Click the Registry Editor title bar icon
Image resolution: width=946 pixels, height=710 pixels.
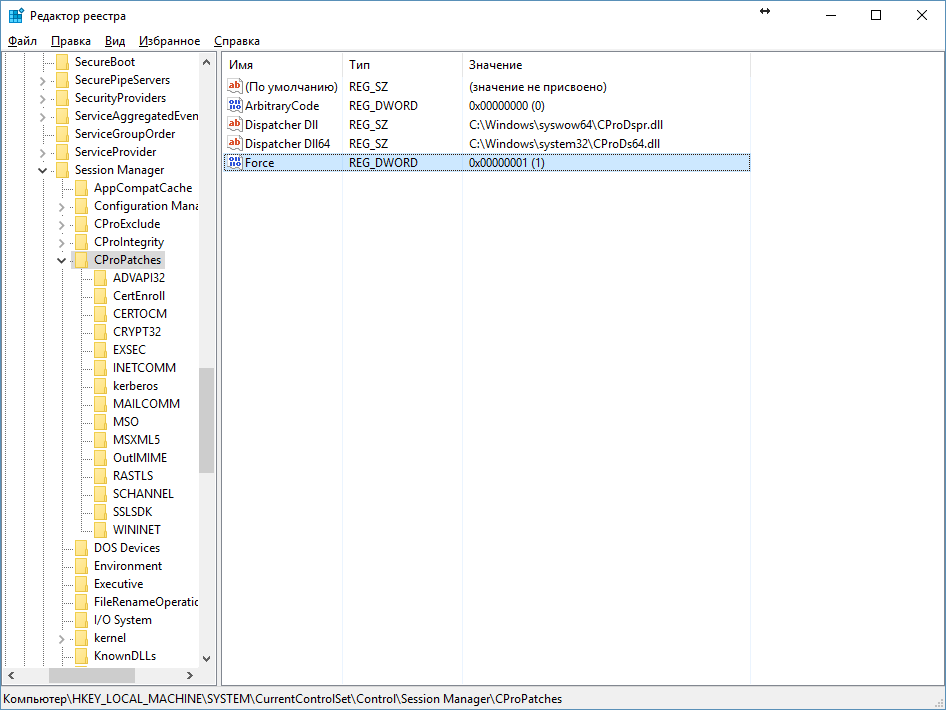pyautogui.click(x=16, y=15)
